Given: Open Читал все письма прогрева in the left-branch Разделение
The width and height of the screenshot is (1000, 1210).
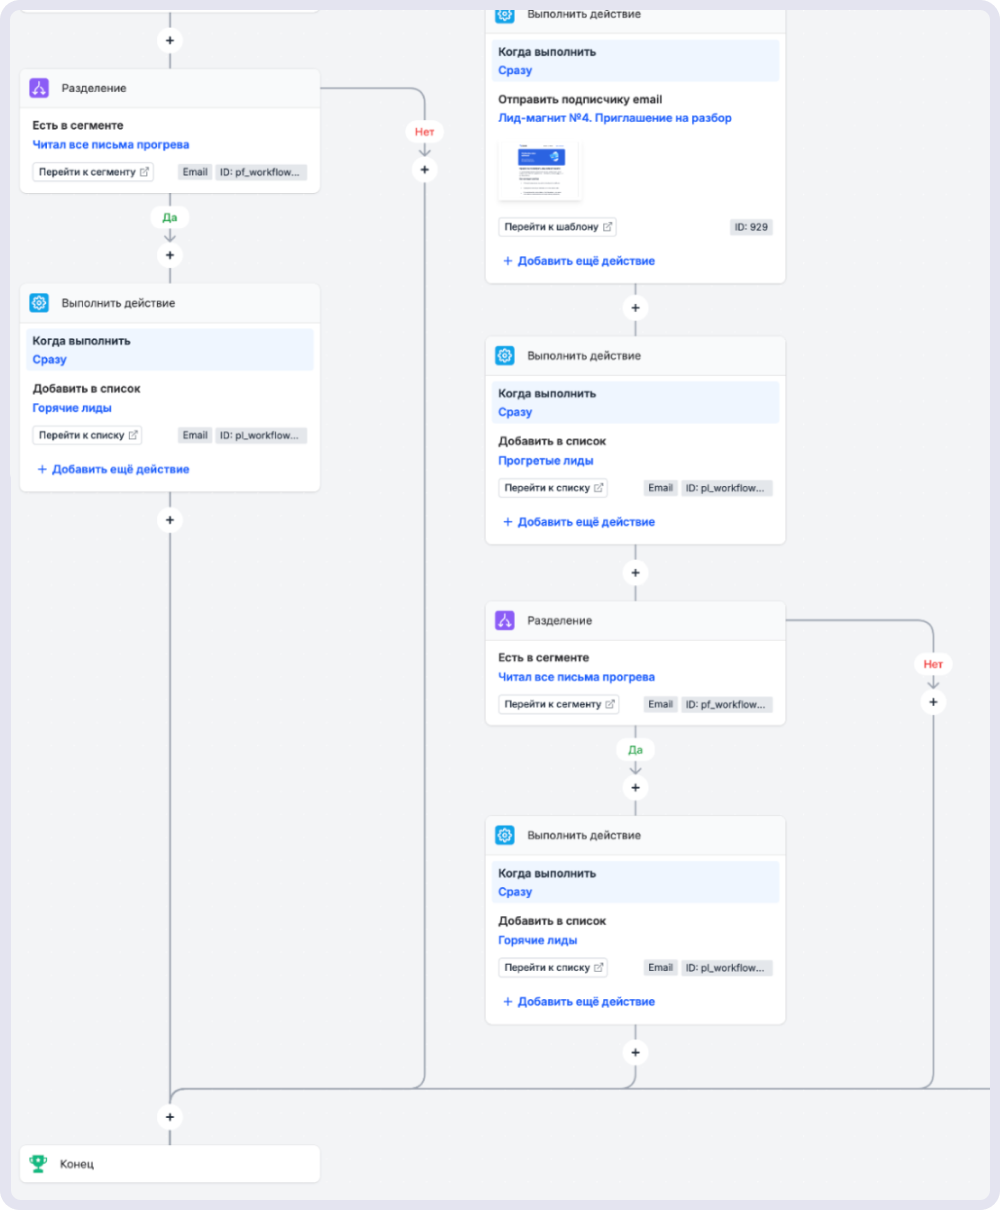Looking at the screenshot, I should click(111, 145).
